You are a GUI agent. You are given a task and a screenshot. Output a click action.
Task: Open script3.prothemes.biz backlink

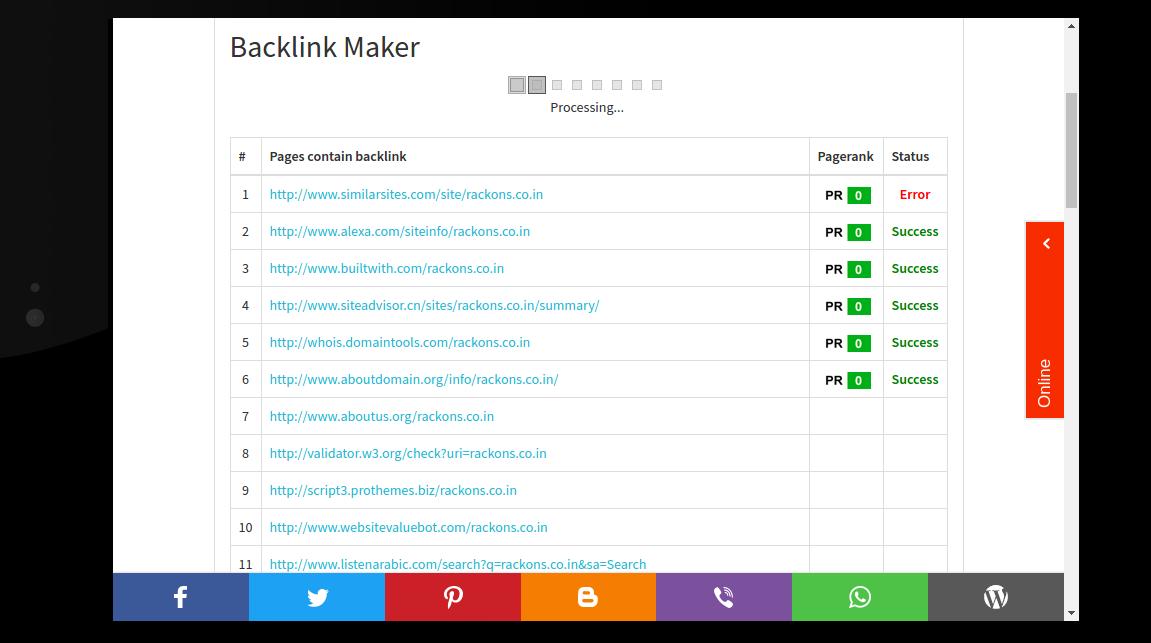[393, 490]
